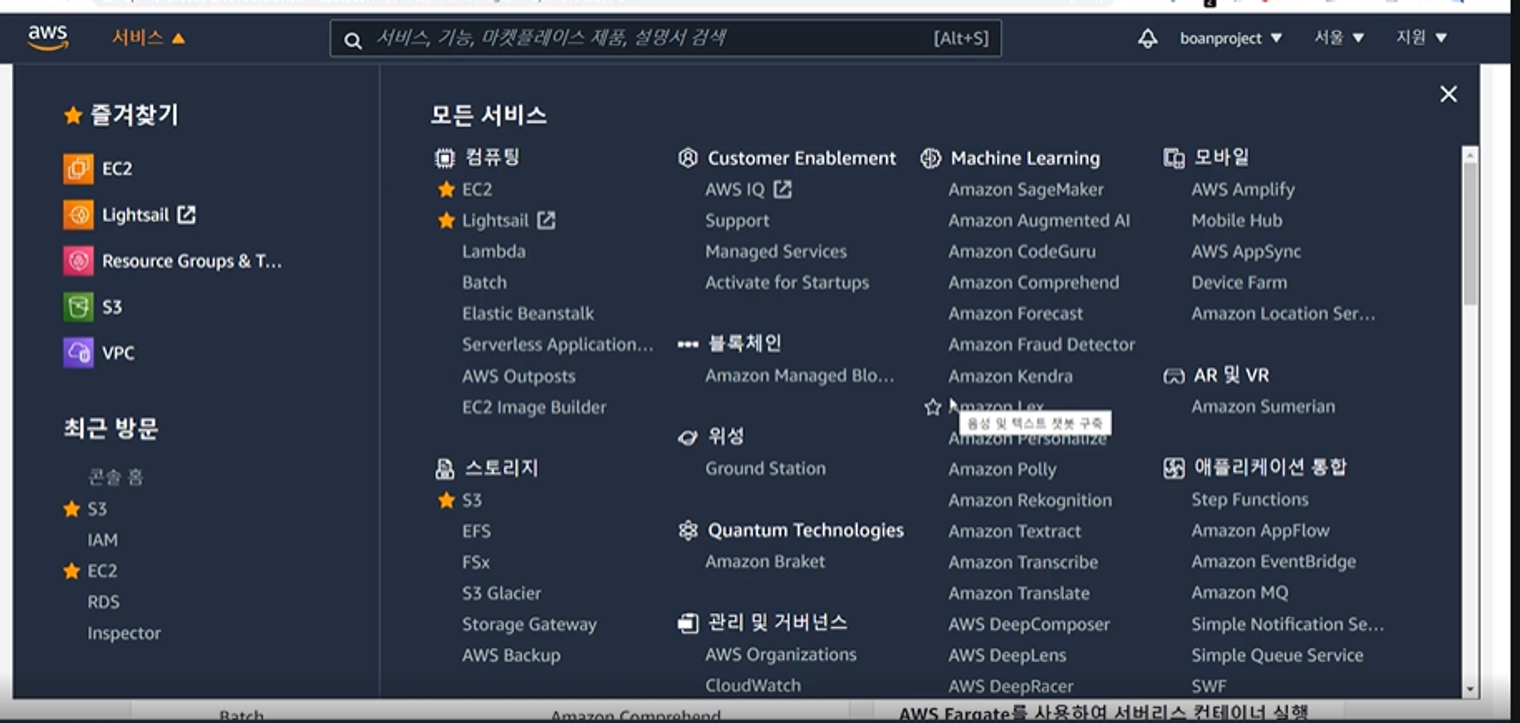Open Amazon SageMaker

click(1025, 189)
